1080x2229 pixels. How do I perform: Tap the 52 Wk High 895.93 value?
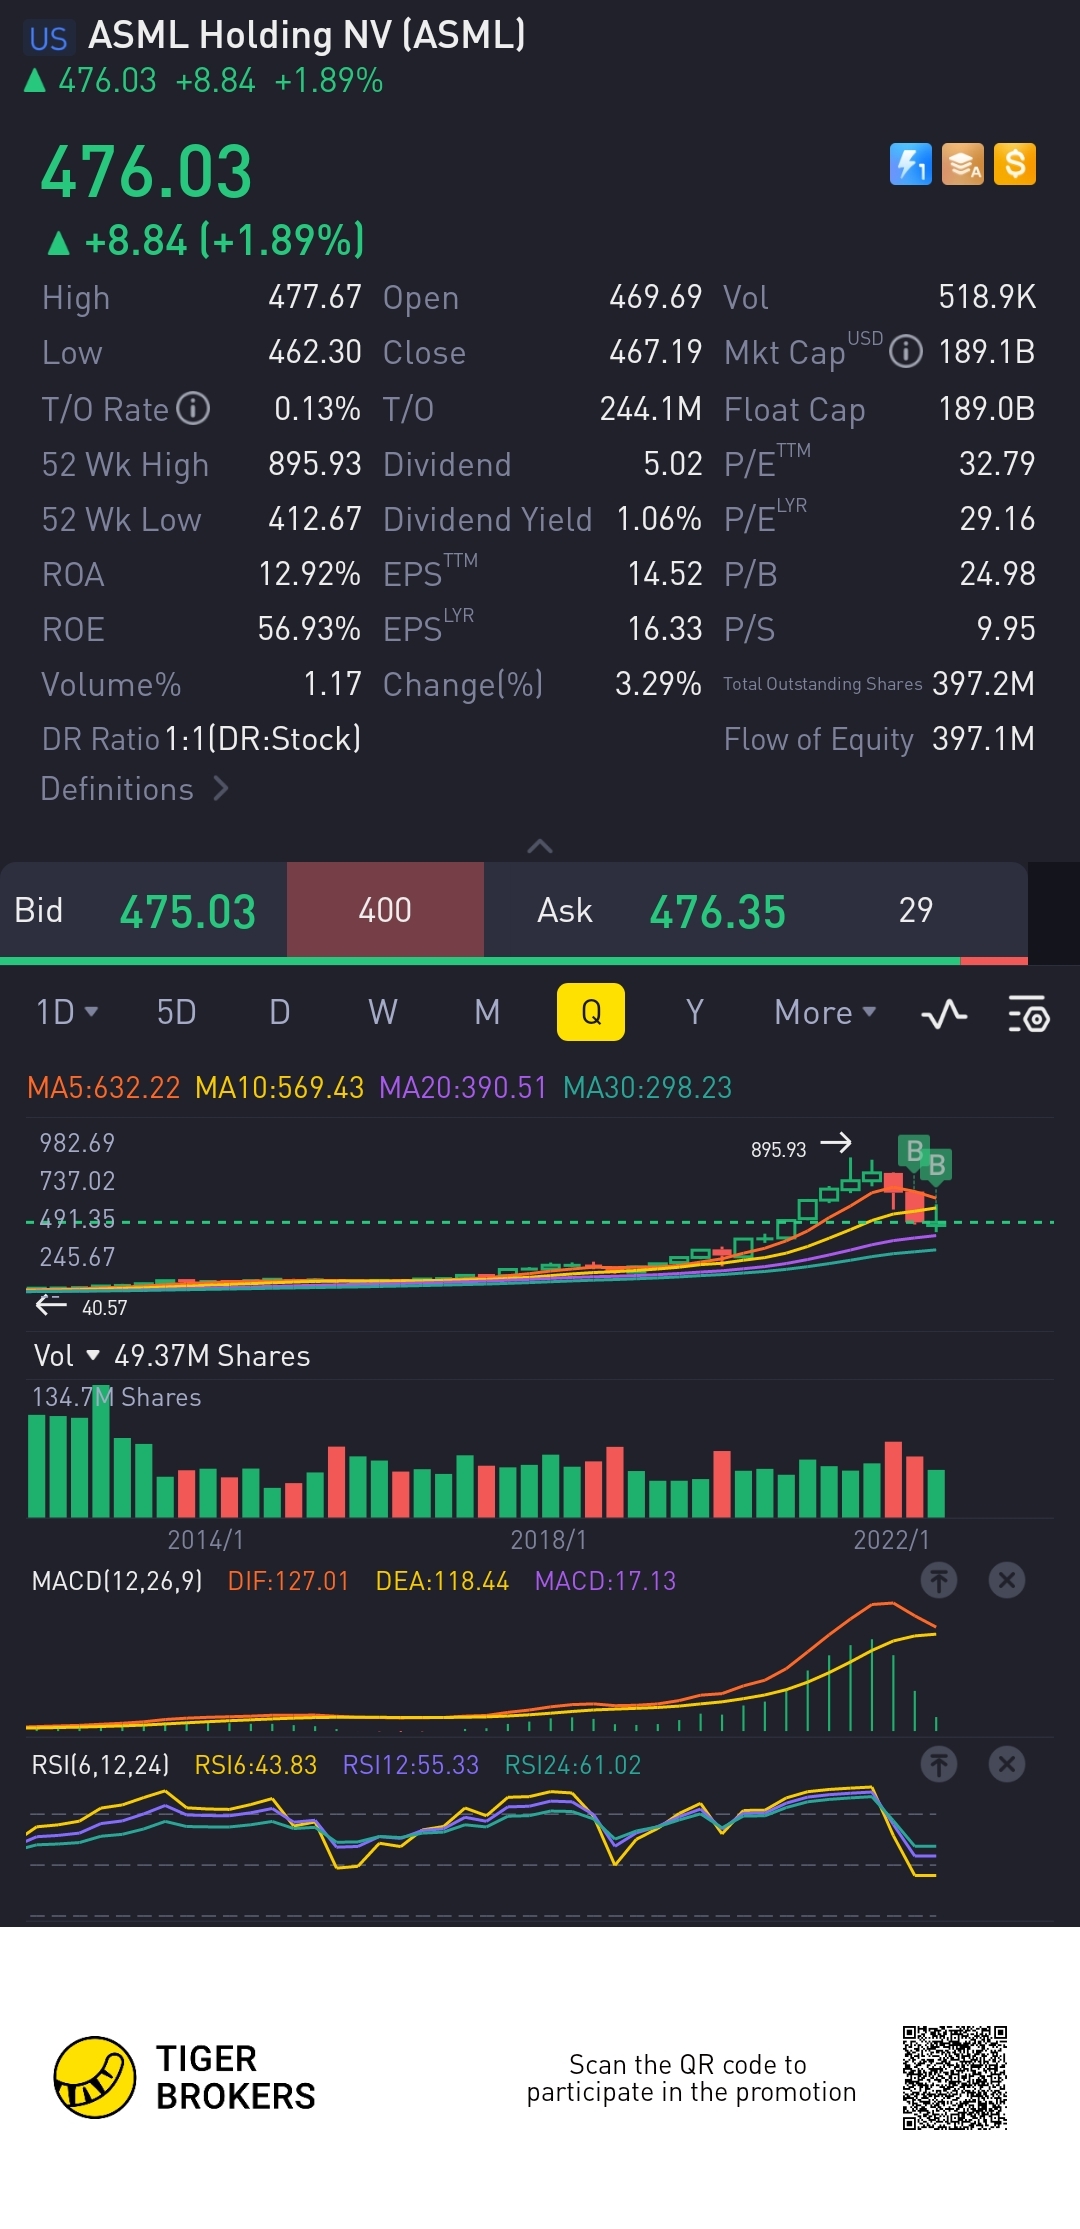point(315,464)
